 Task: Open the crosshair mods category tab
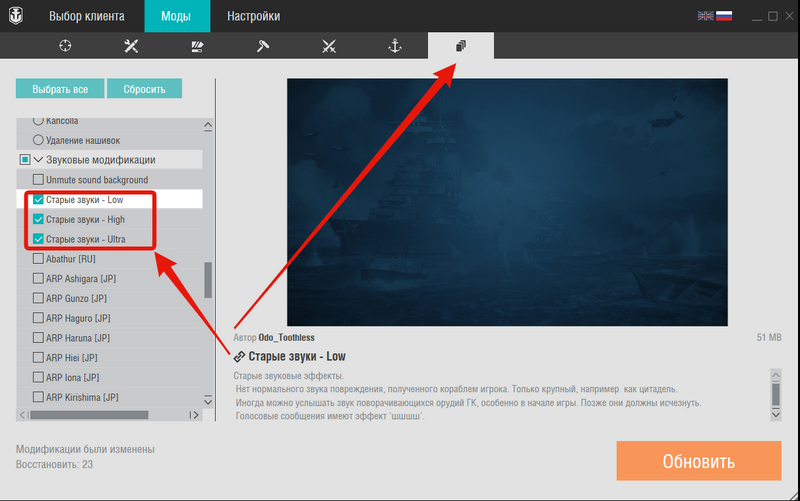point(65,46)
